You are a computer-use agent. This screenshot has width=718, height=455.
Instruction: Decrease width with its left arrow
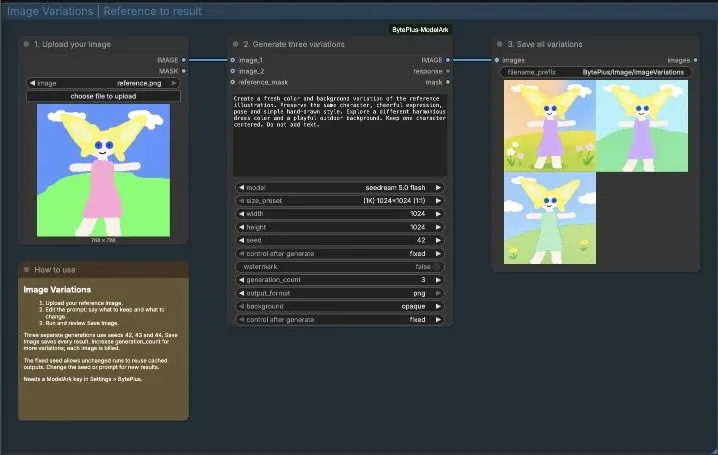[x=241, y=214]
